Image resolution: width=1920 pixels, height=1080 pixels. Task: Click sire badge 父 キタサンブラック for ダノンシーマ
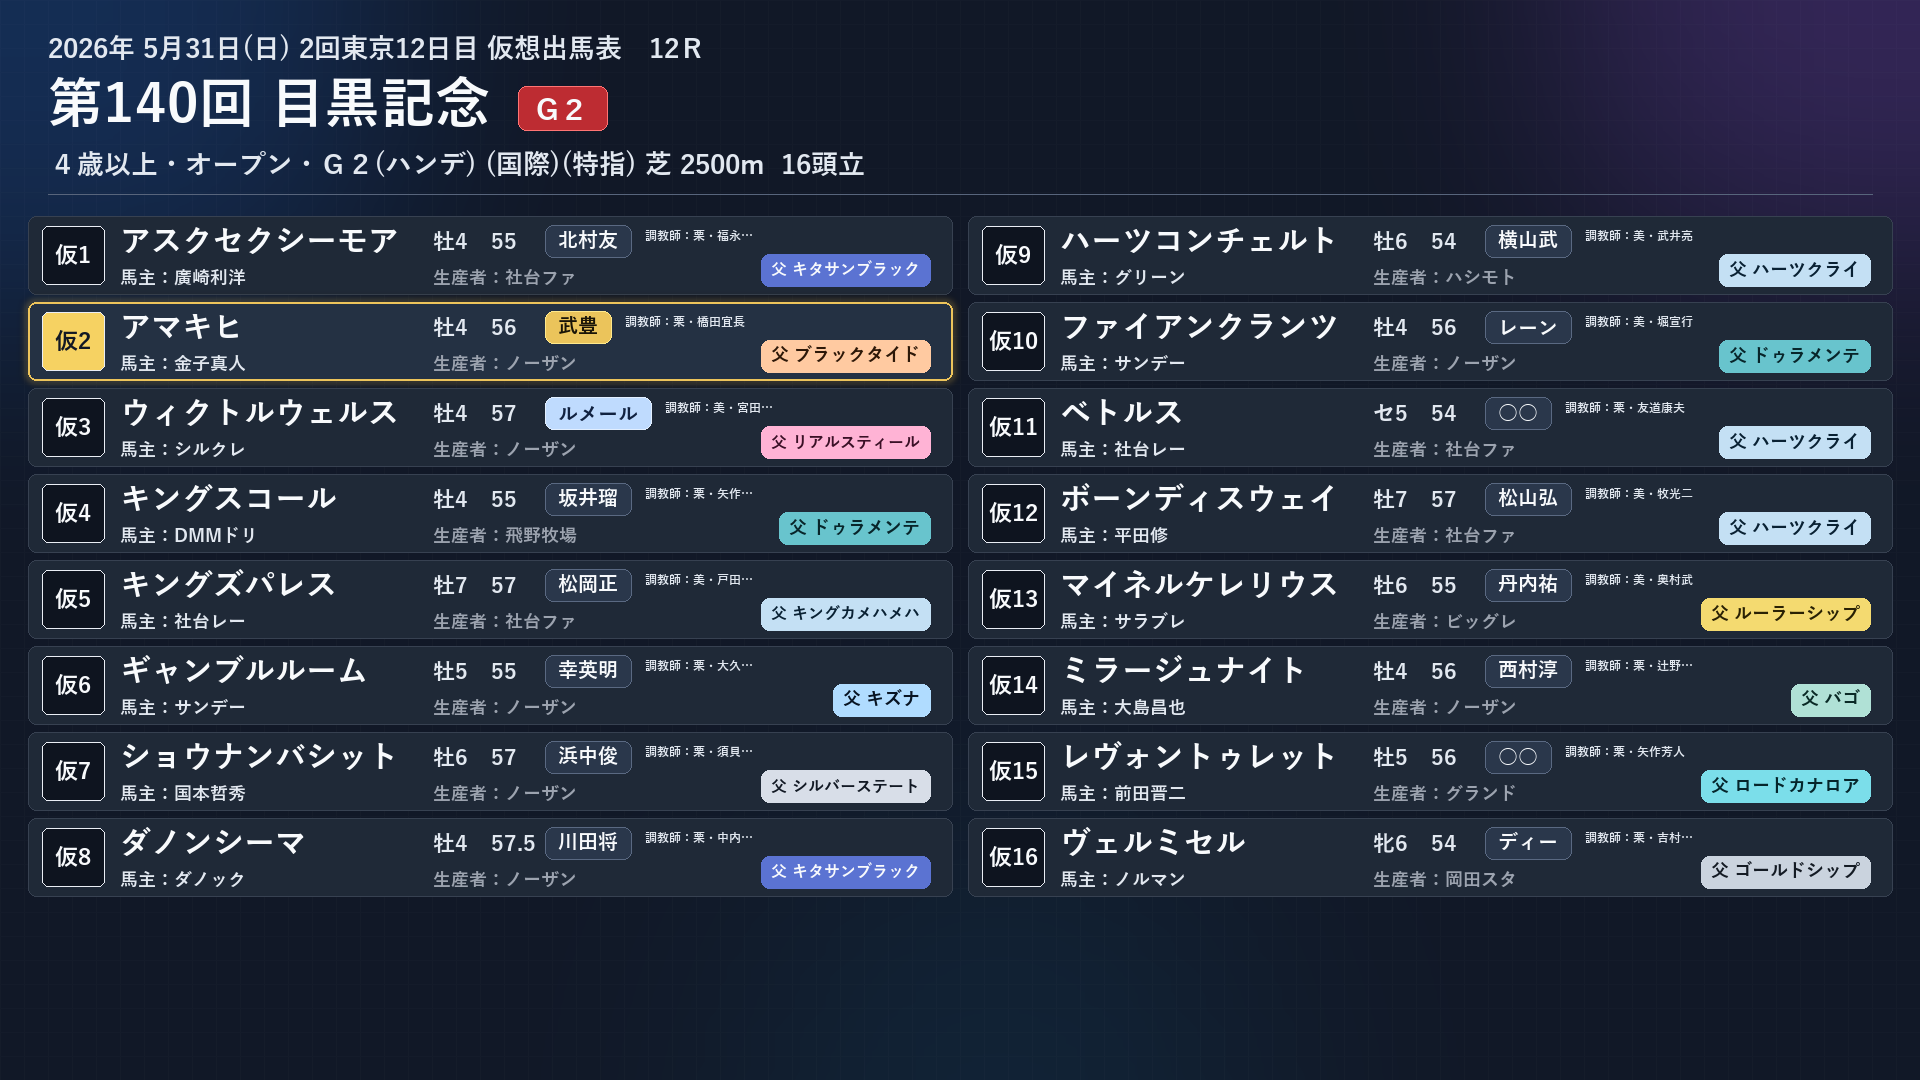(846, 872)
